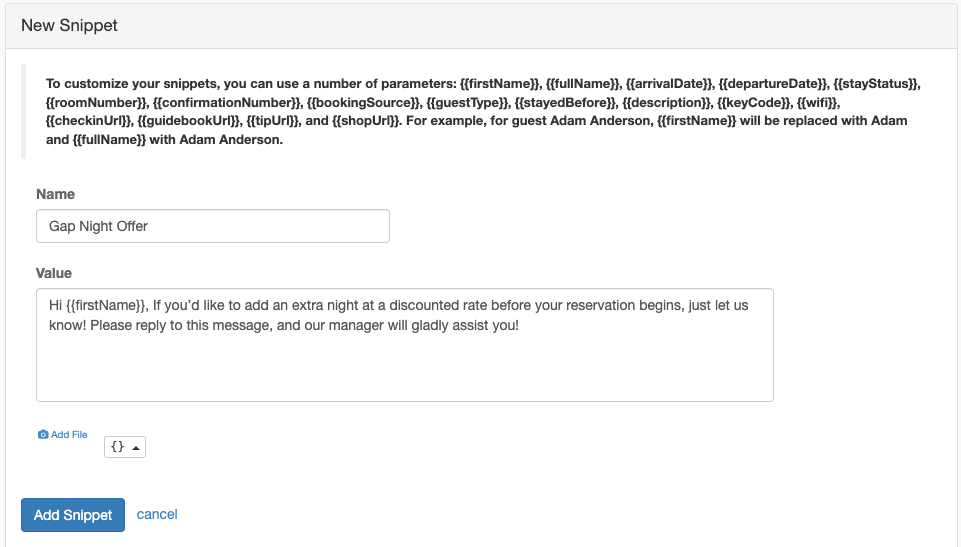Open the curly braces parameter dropdown
The image size is (961, 547).
(x=125, y=447)
